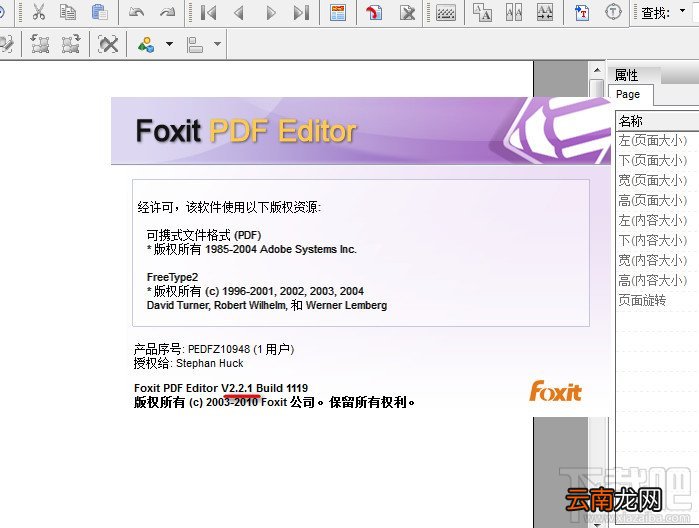The image size is (699, 528).
Task: Click the Redo arrow icon
Action: click(167, 12)
